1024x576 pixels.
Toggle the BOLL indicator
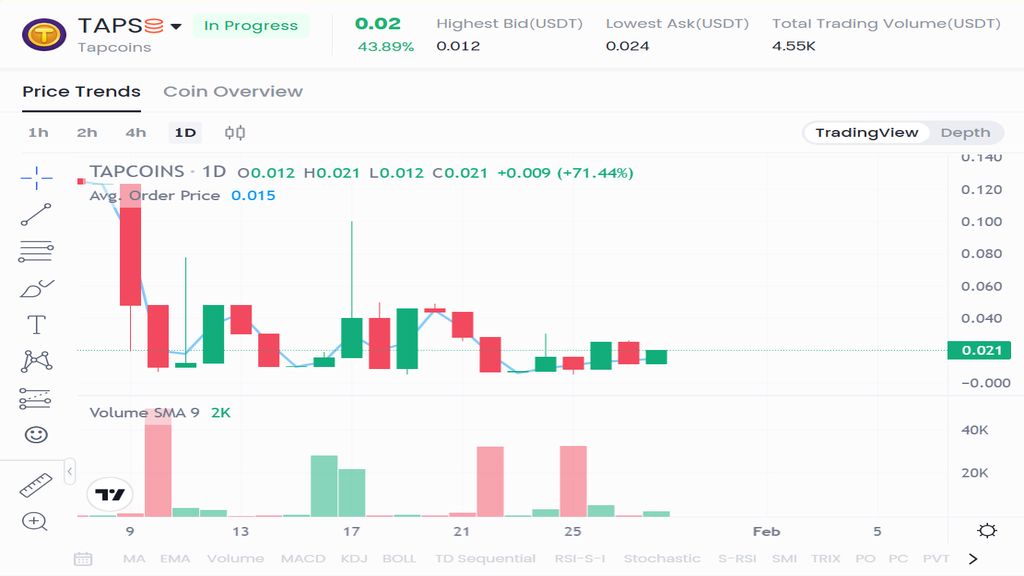tap(399, 559)
